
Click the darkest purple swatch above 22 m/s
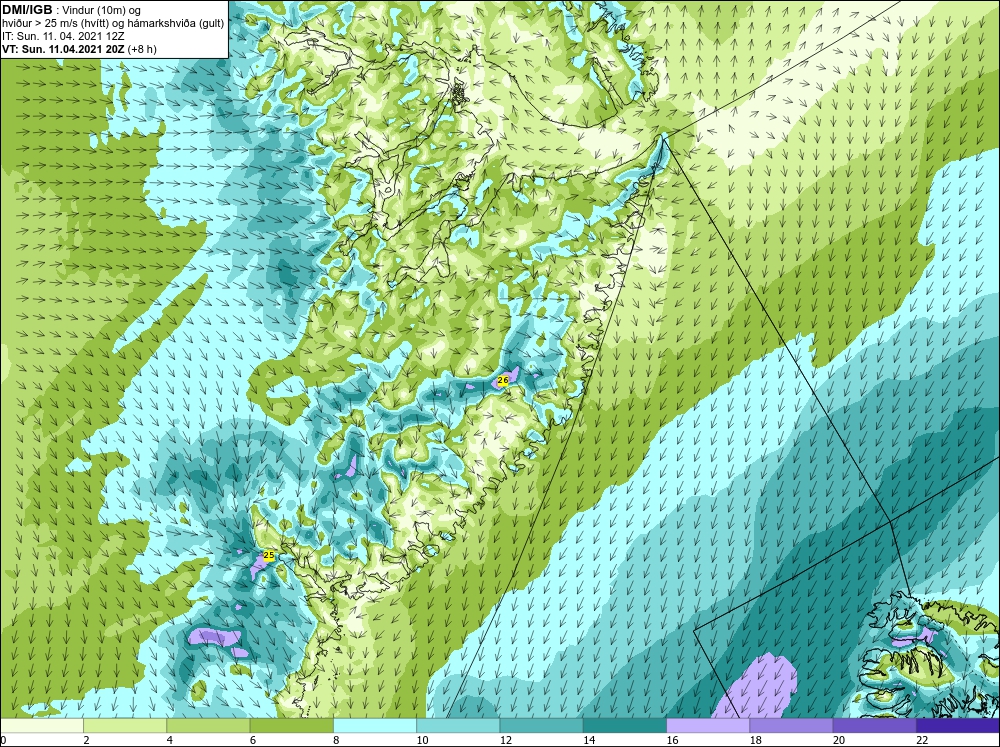tap(958, 725)
